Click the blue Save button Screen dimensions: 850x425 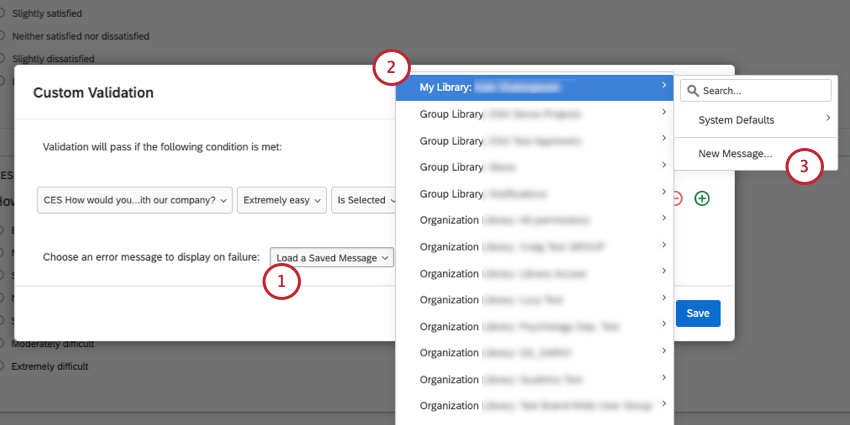[698, 313]
